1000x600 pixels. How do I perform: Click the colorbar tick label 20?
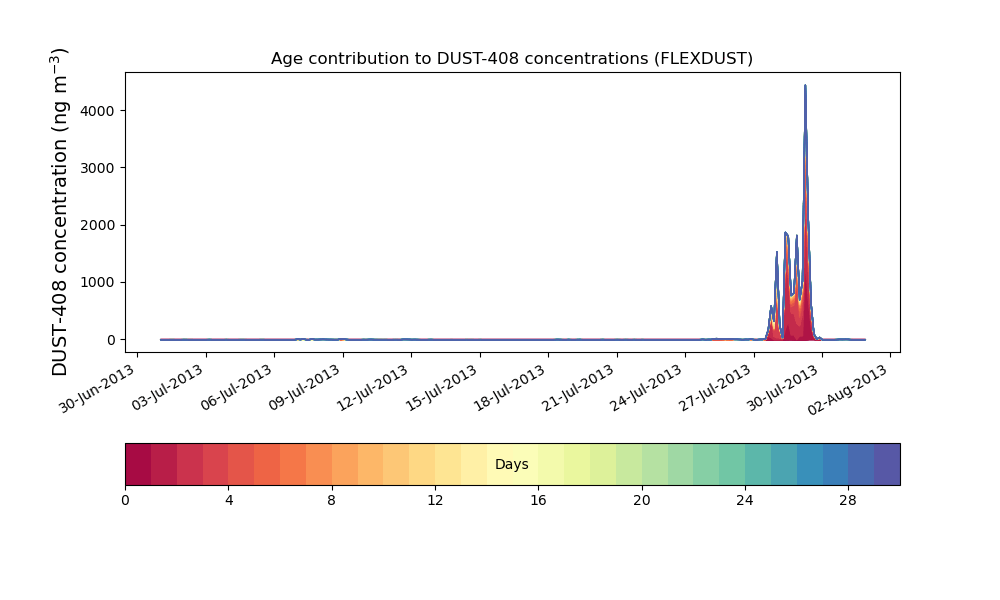click(642, 501)
